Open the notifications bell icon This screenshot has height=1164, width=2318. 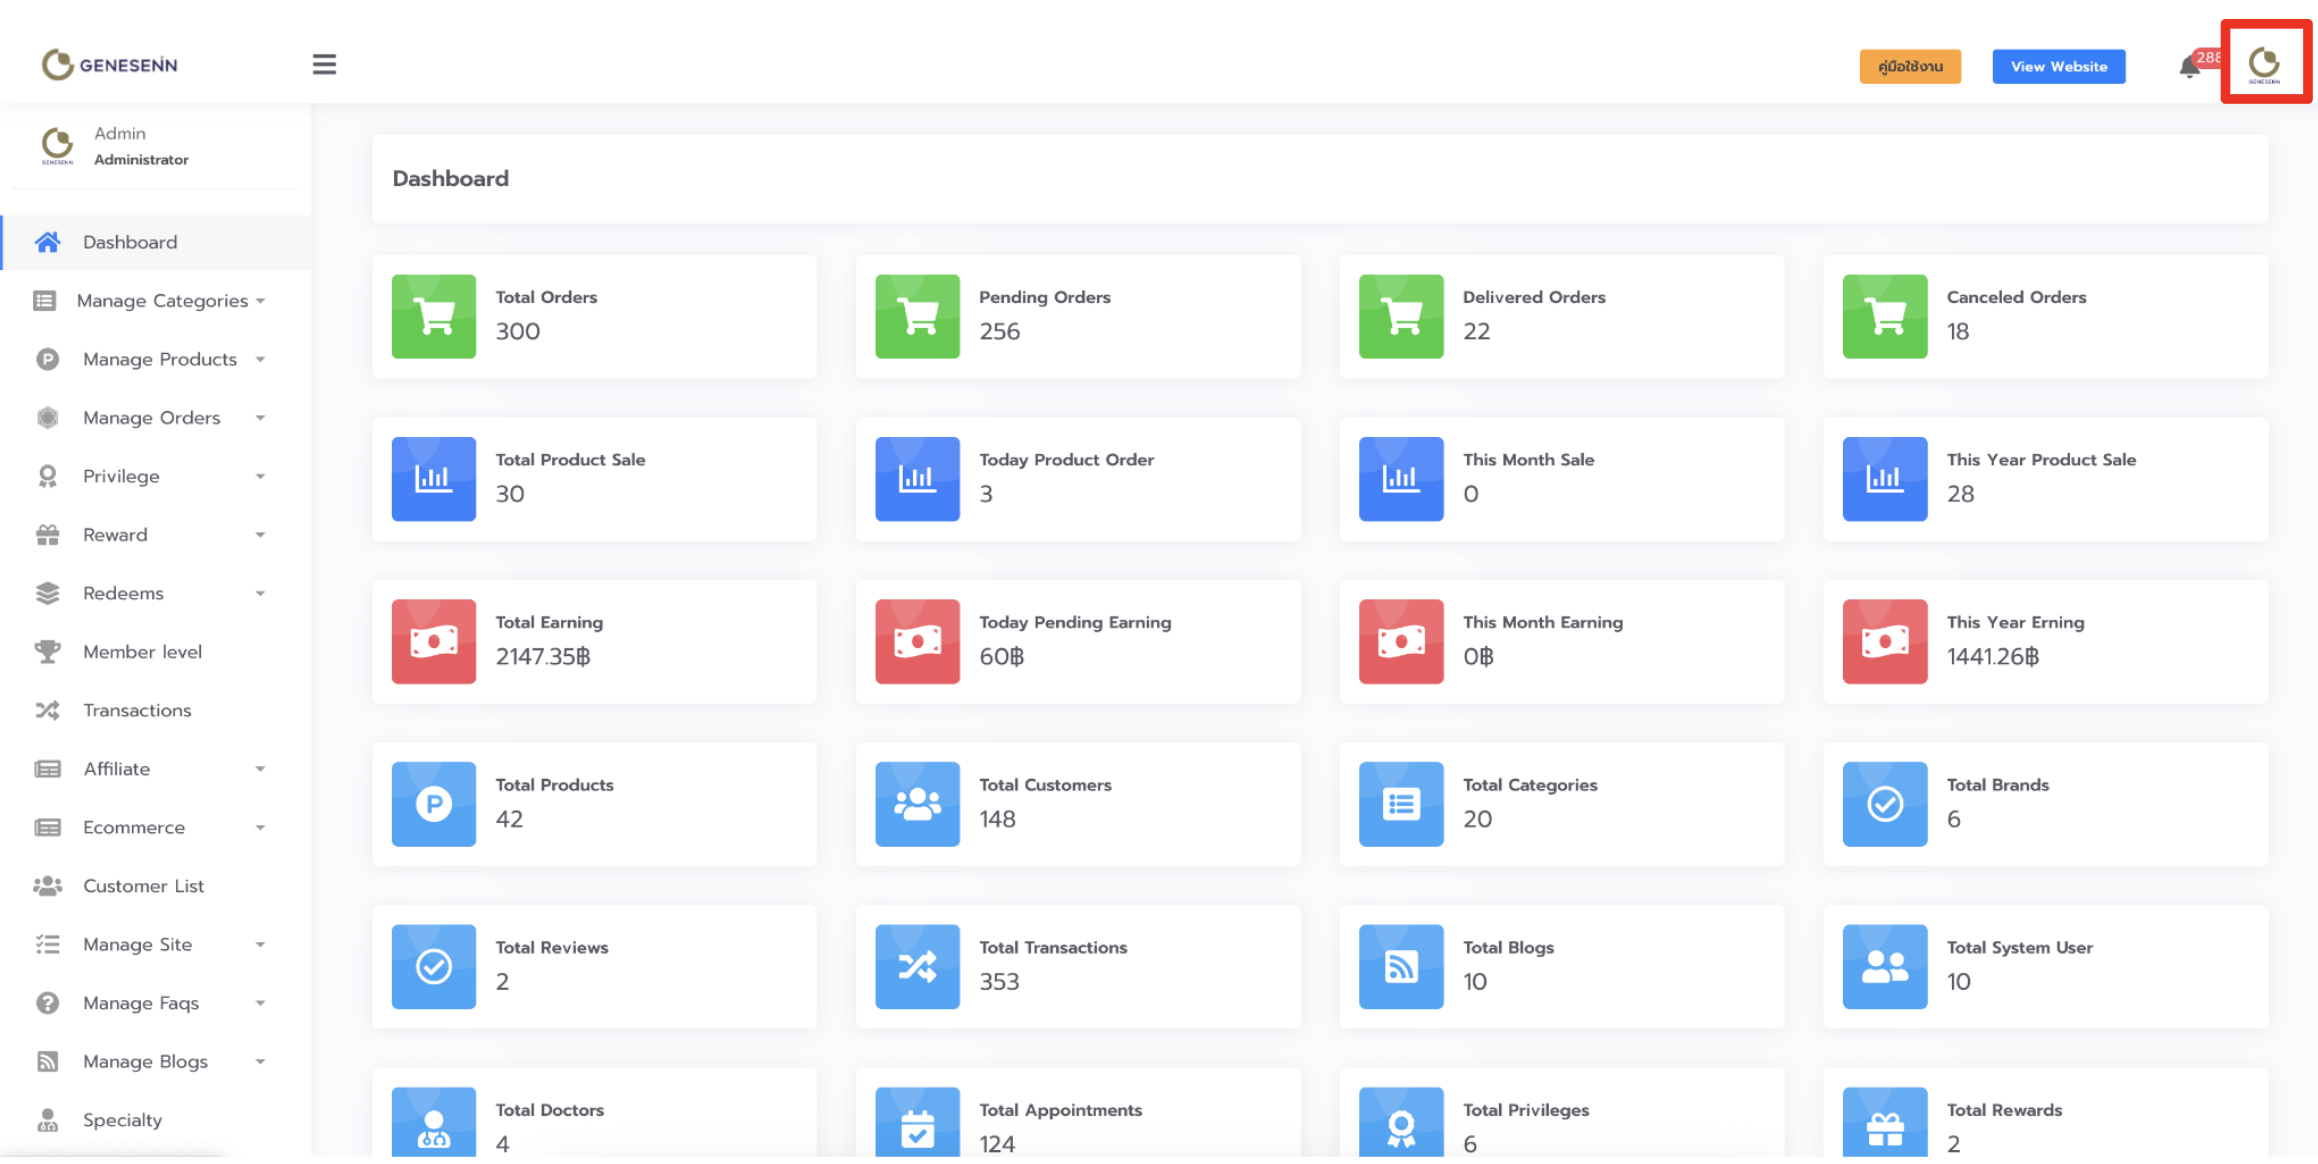[x=2189, y=67]
